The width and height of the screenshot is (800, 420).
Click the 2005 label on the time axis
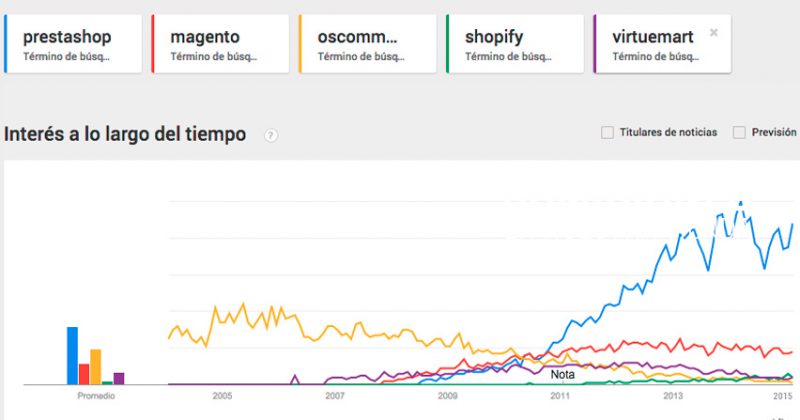tap(222, 397)
